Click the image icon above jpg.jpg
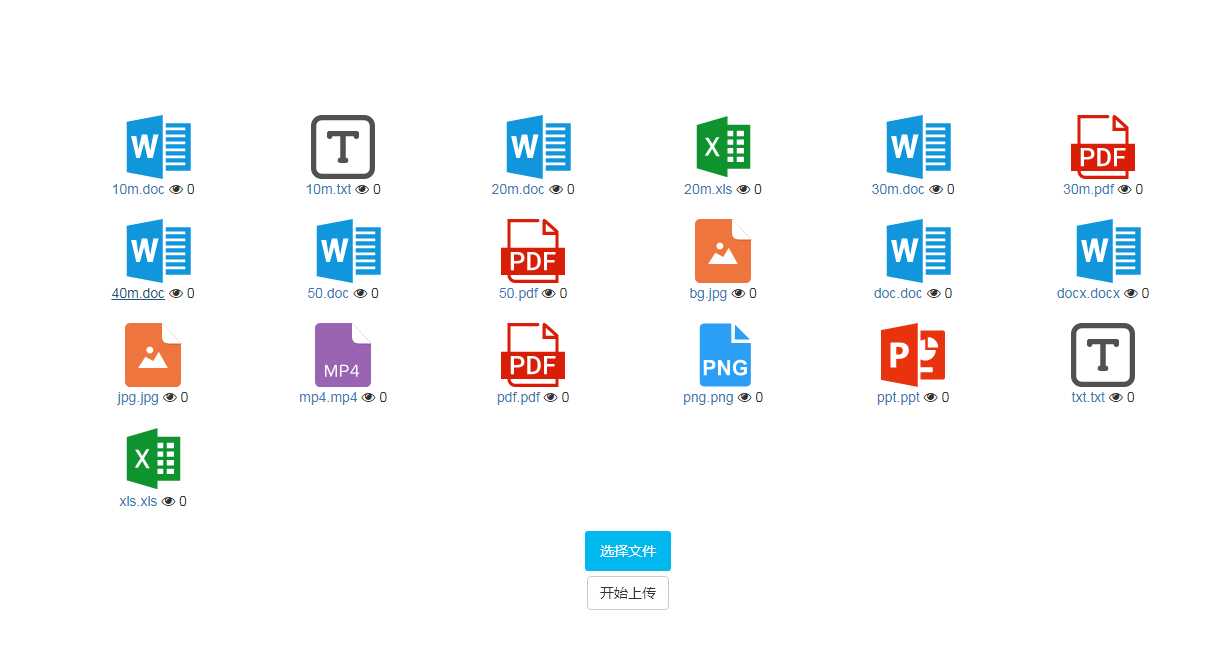The width and height of the screenshot is (1211, 662). click(153, 355)
